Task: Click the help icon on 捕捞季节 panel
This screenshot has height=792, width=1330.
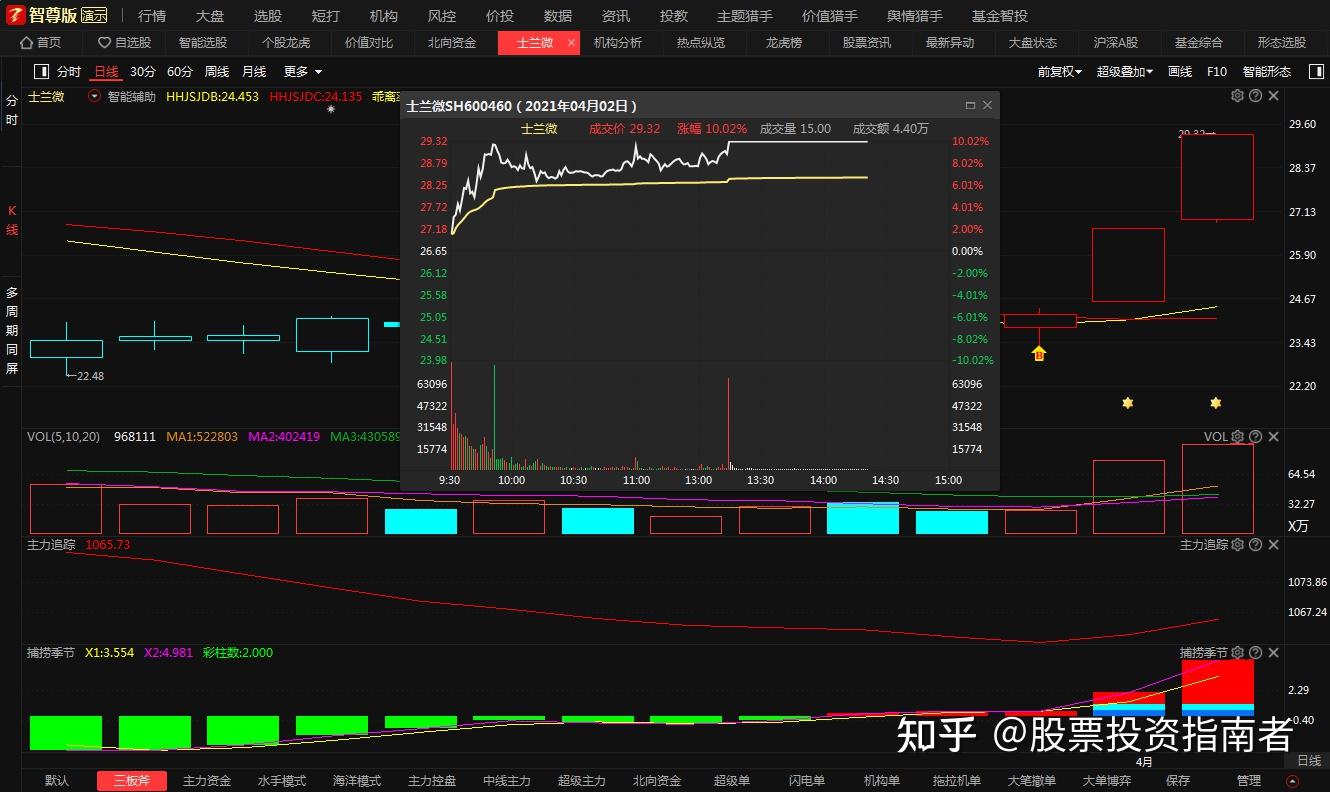Action: pos(1256,652)
